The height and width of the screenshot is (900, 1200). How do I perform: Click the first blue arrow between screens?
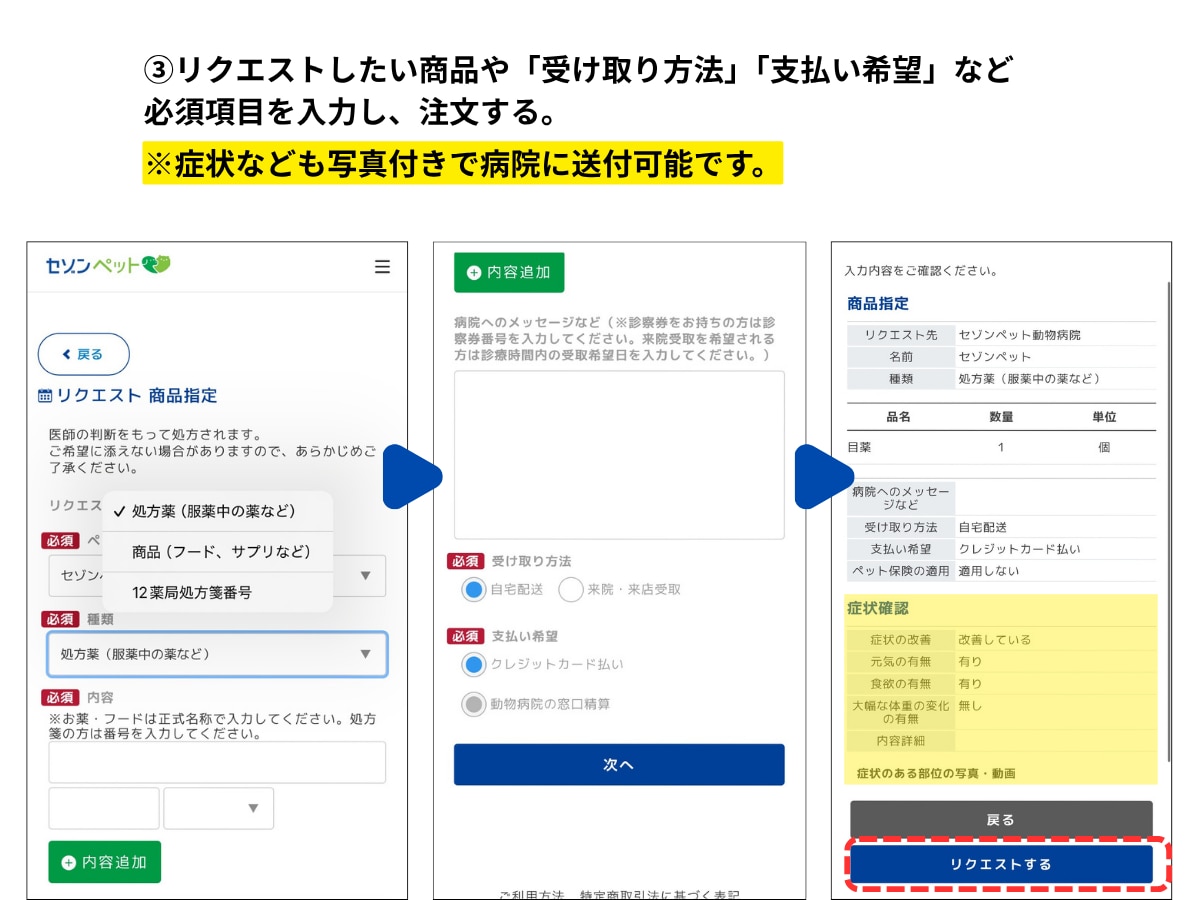coord(412,477)
